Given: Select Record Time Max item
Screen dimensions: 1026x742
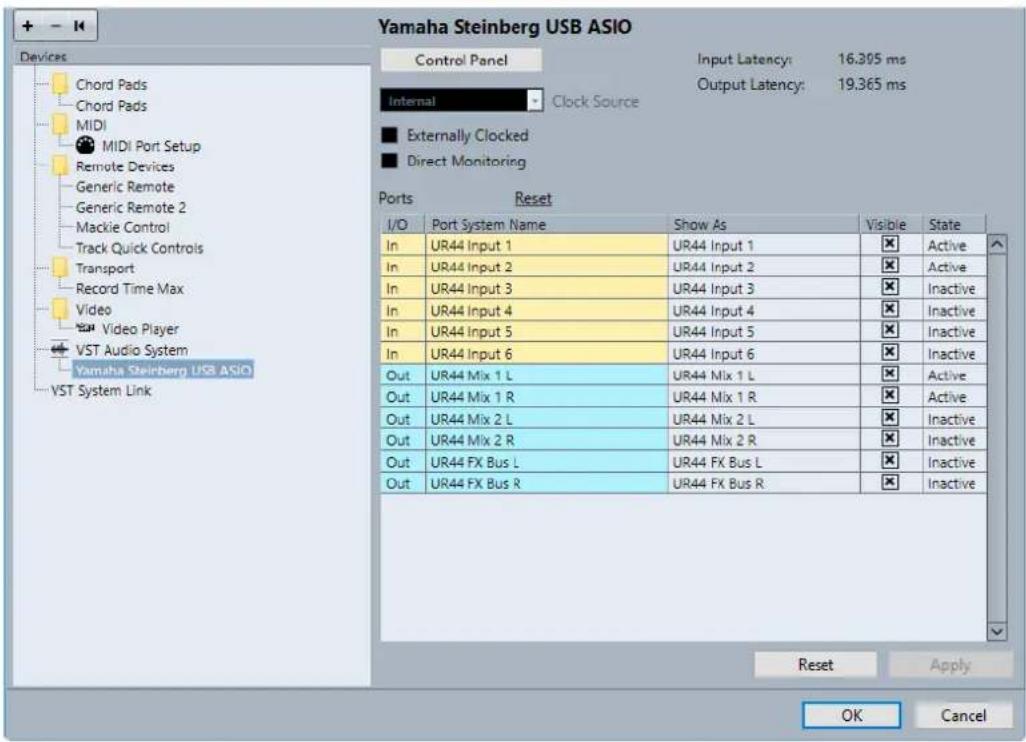Looking at the screenshot, I should [x=130, y=289].
